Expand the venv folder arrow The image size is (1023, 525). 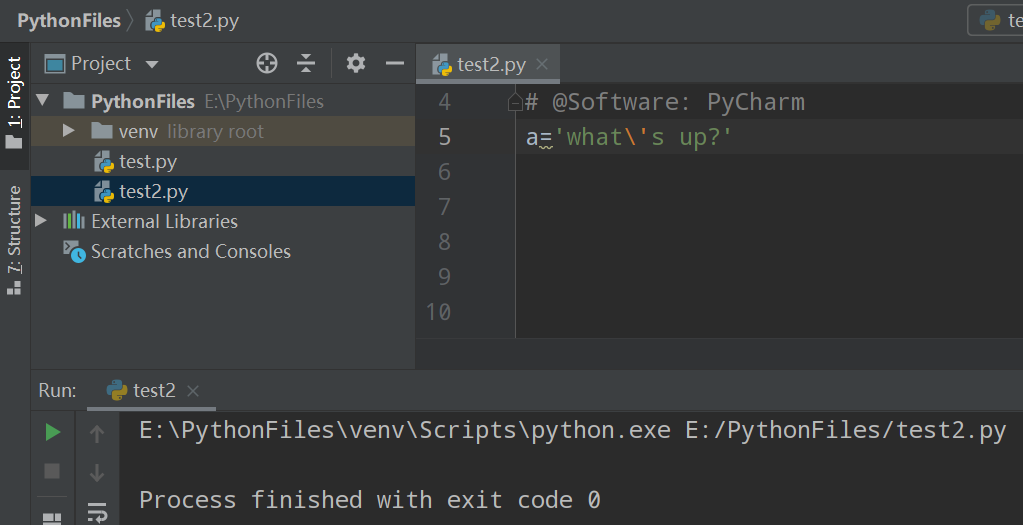(69, 130)
